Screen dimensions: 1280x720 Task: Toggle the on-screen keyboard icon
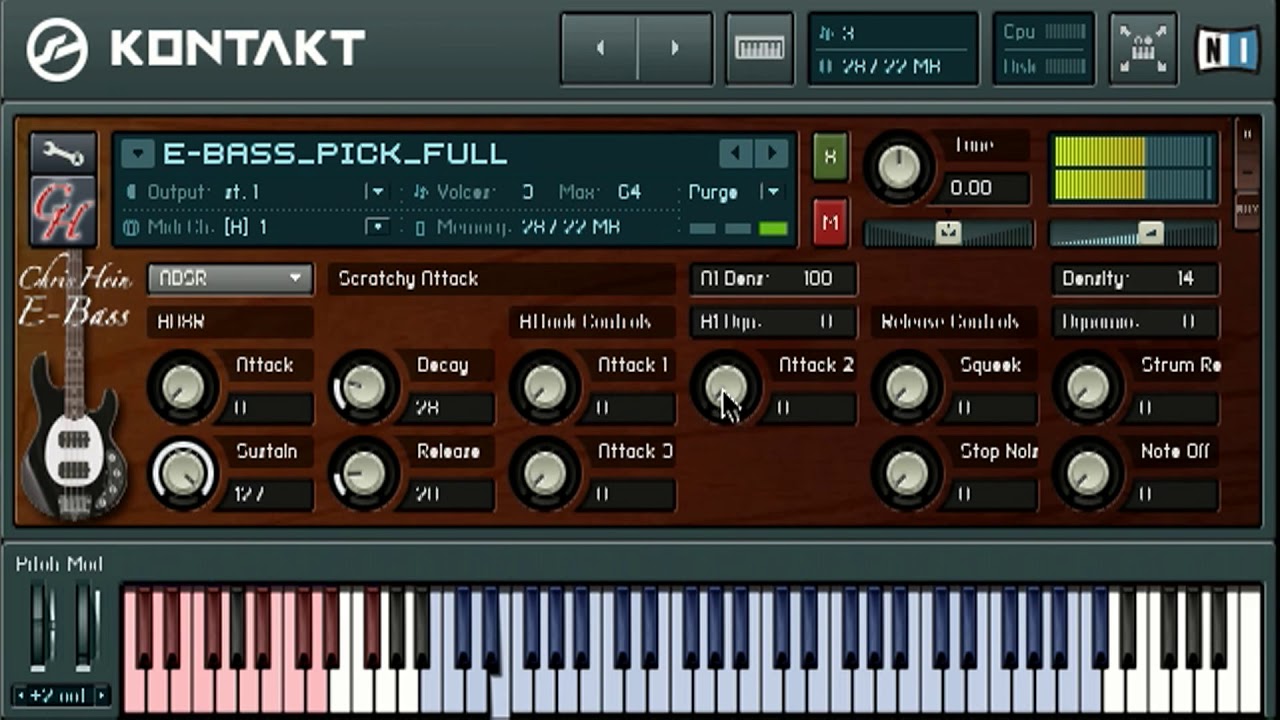pyautogui.click(x=759, y=48)
